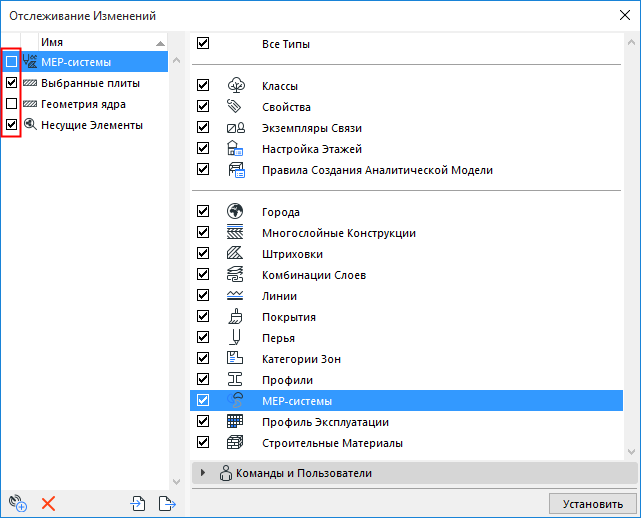Click scroll up arrow of types list

click(631, 42)
